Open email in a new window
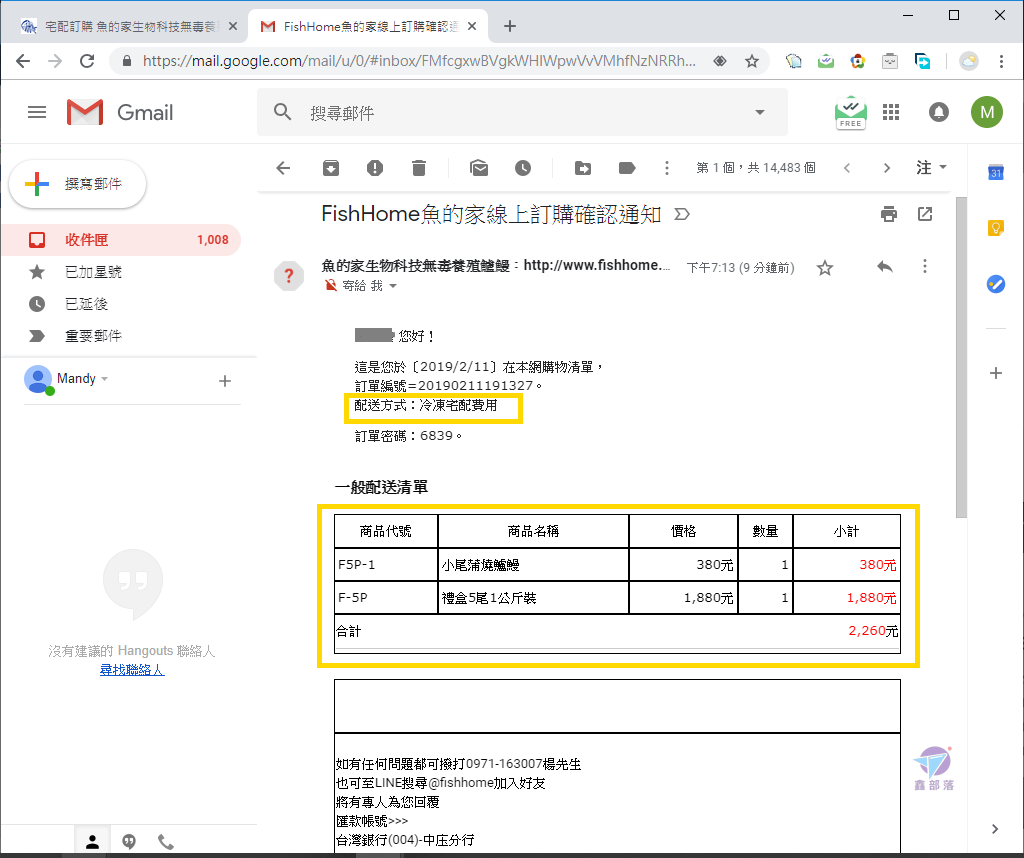Image resolution: width=1024 pixels, height=858 pixels. point(925,214)
